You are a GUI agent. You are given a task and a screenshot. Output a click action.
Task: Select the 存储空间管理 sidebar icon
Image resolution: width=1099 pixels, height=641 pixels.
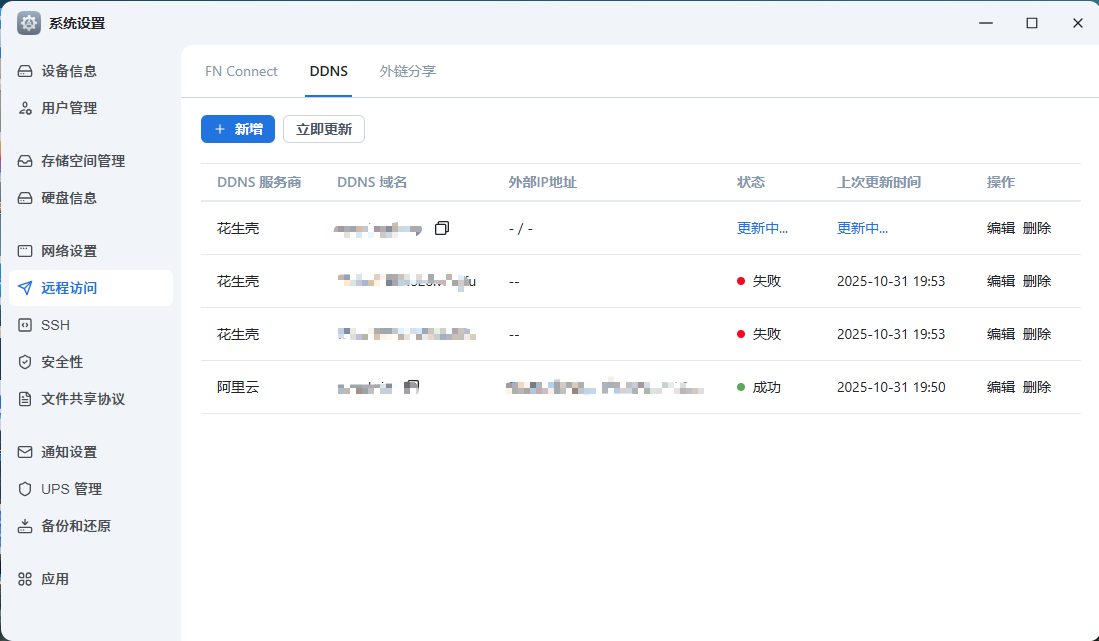[x=26, y=161]
